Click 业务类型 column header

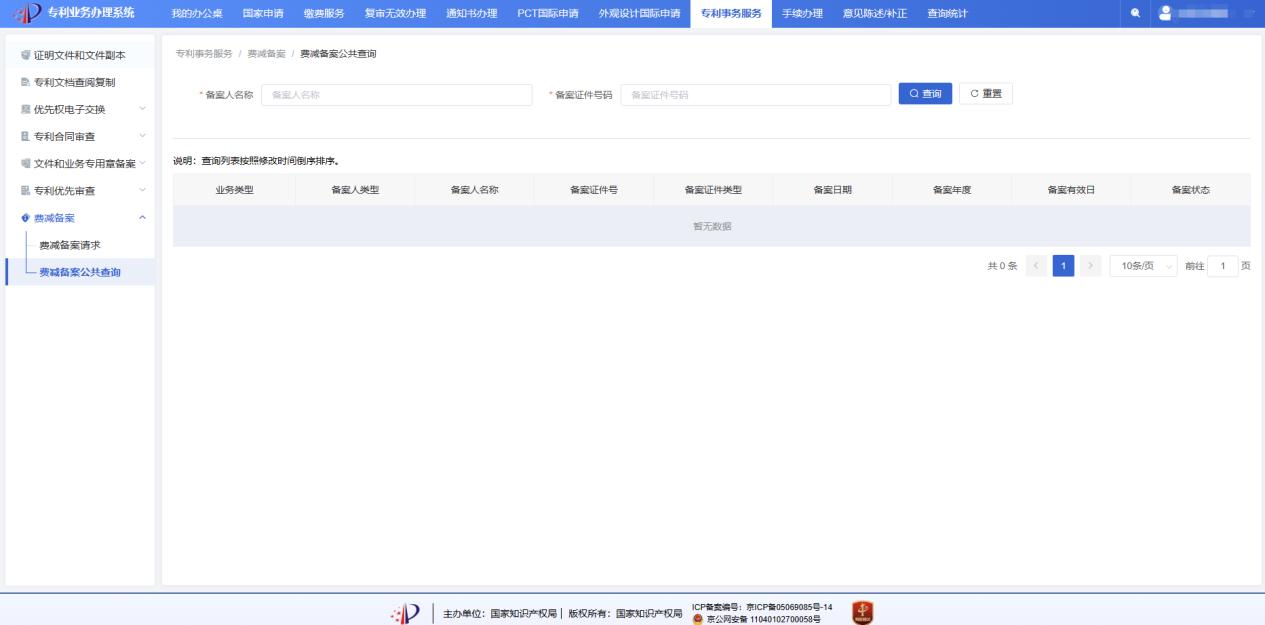tap(235, 190)
